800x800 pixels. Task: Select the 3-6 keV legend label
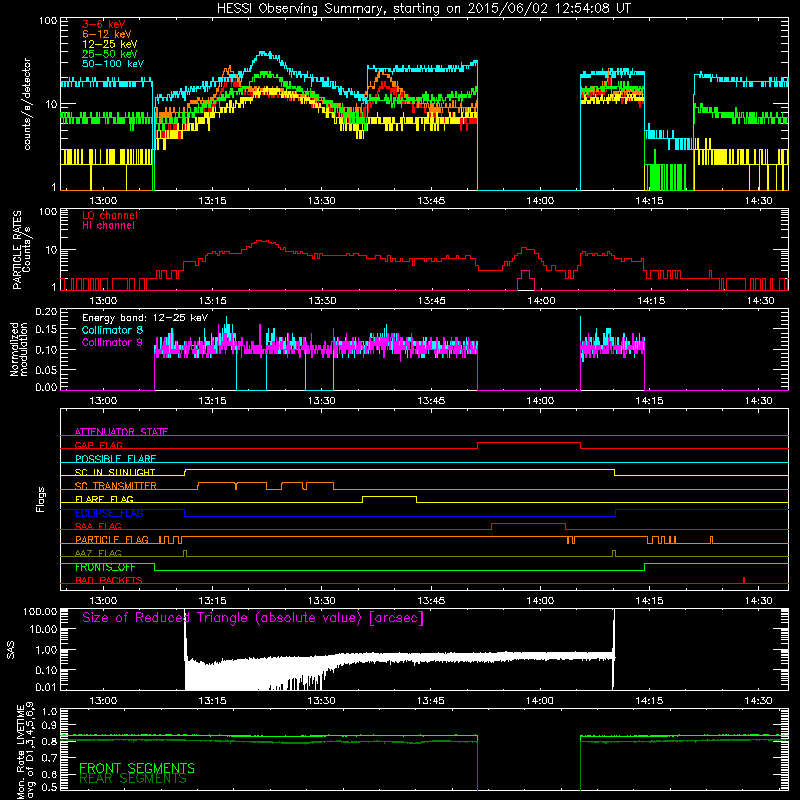(103, 24)
